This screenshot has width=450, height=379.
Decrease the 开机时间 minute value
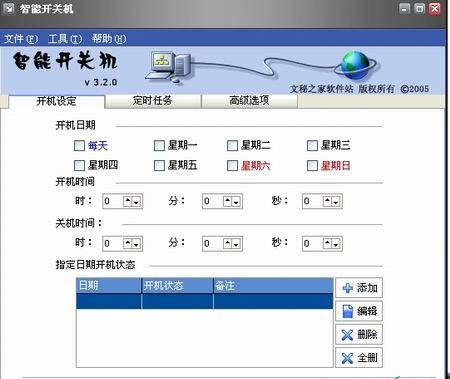(x=236, y=201)
